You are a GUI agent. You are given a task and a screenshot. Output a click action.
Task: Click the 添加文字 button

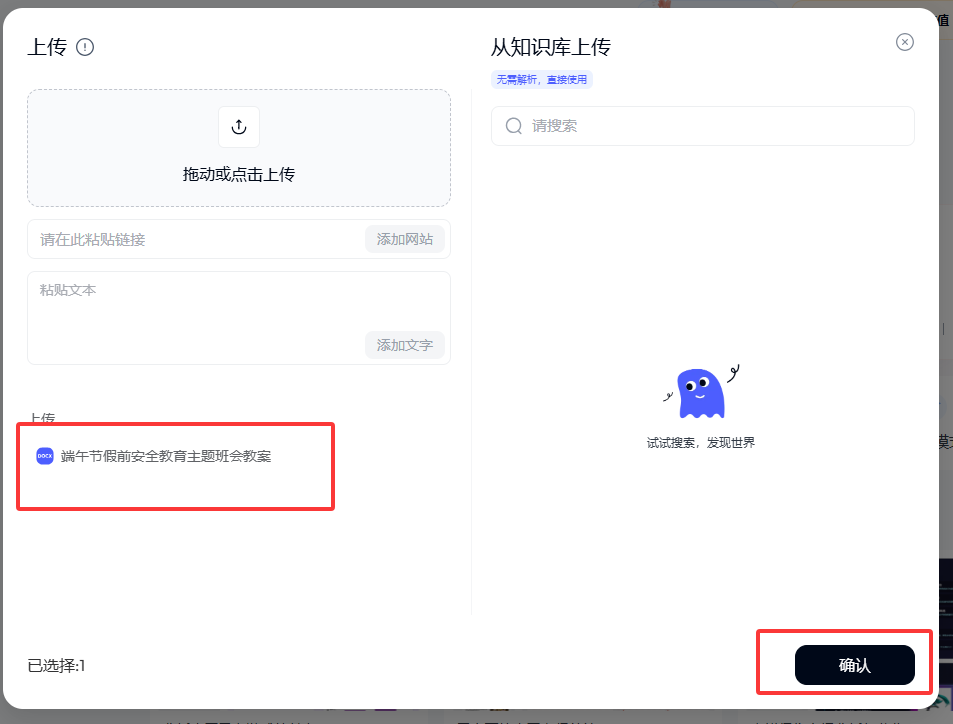coord(404,344)
